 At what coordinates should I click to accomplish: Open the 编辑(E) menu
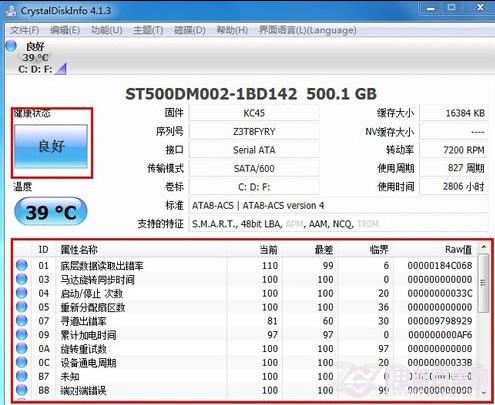pos(65,30)
